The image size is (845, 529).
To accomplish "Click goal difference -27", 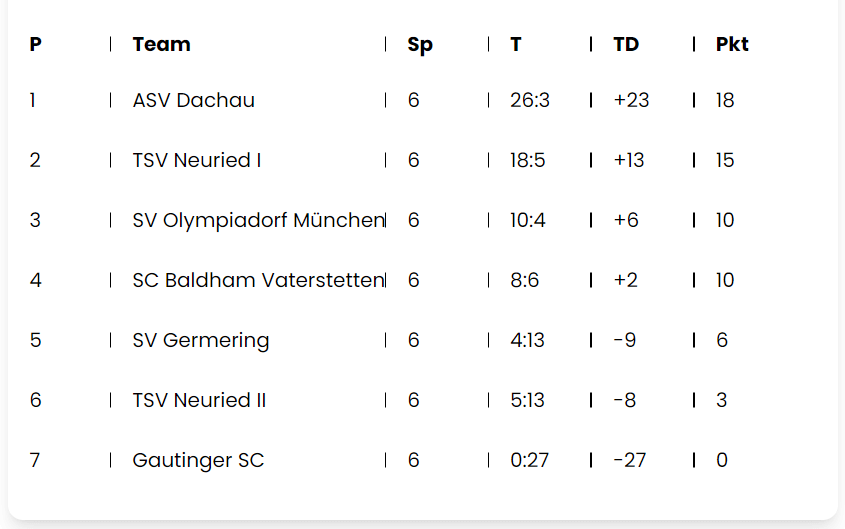I will (x=629, y=460).
